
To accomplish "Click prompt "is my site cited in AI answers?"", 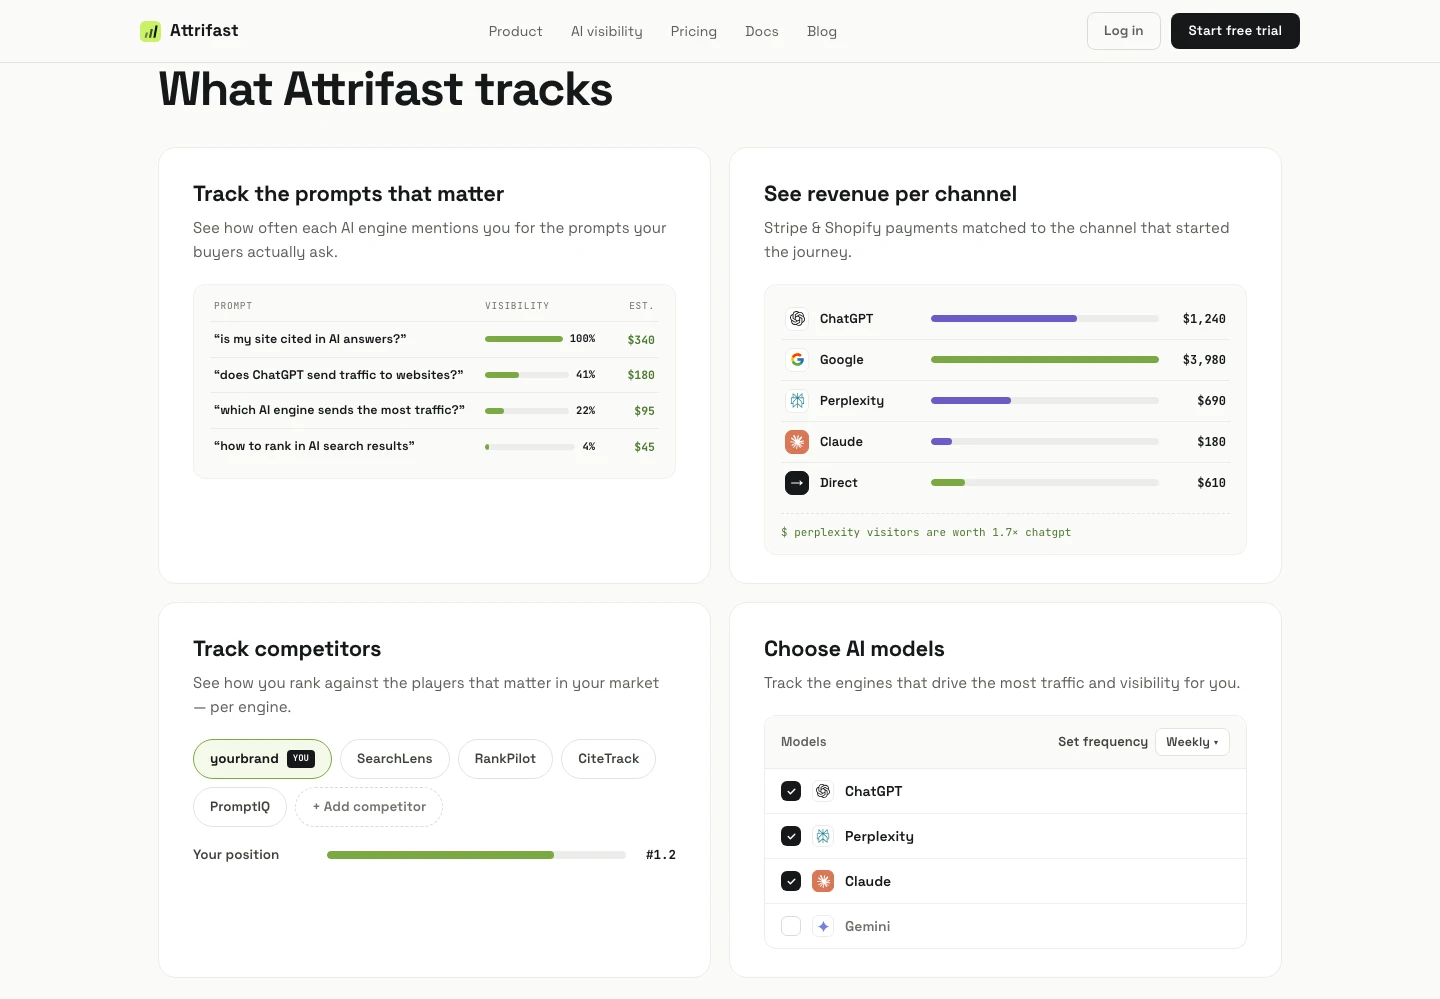I will (x=310, y=339).
